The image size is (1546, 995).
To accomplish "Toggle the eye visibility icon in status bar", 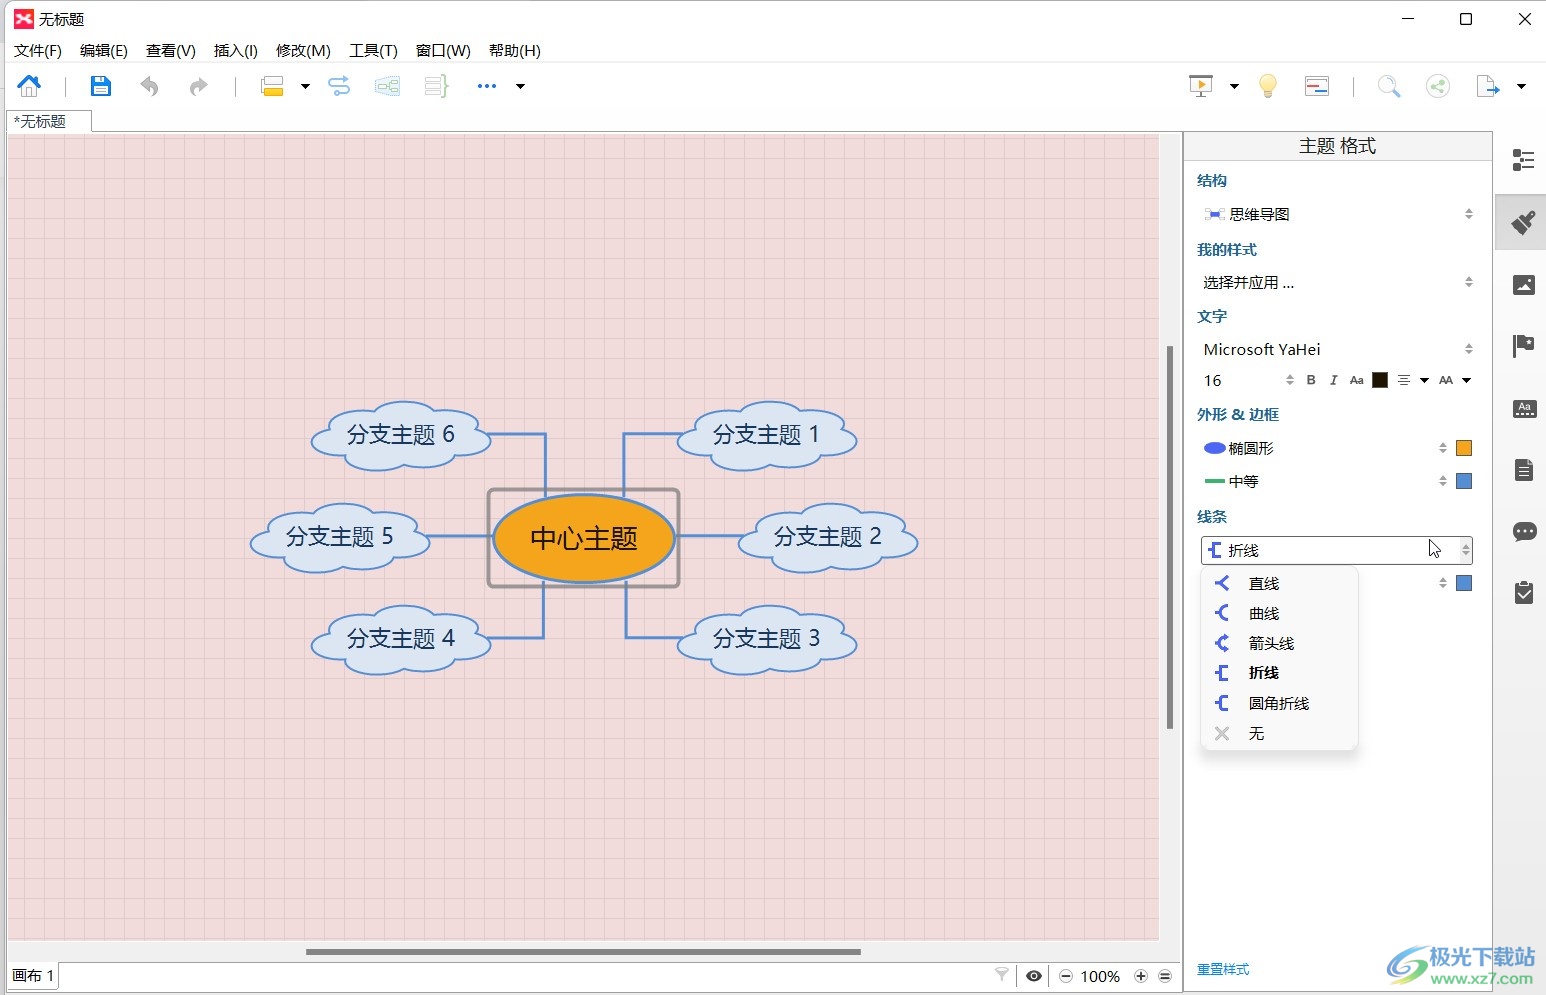I will [1034, 976].
